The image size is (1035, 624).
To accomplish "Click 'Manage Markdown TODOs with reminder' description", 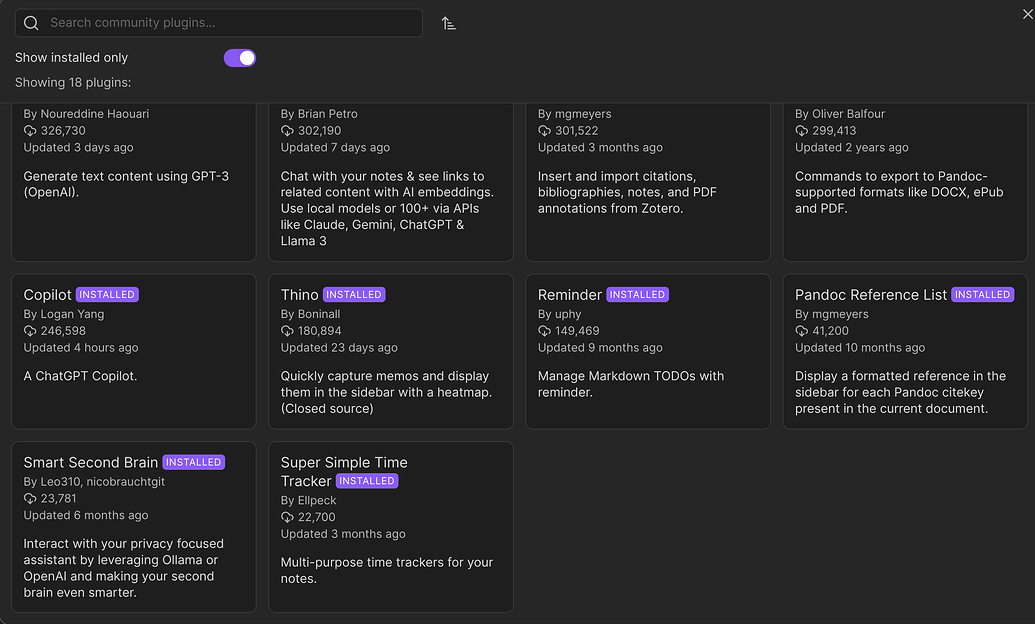I will pos(631,384).
